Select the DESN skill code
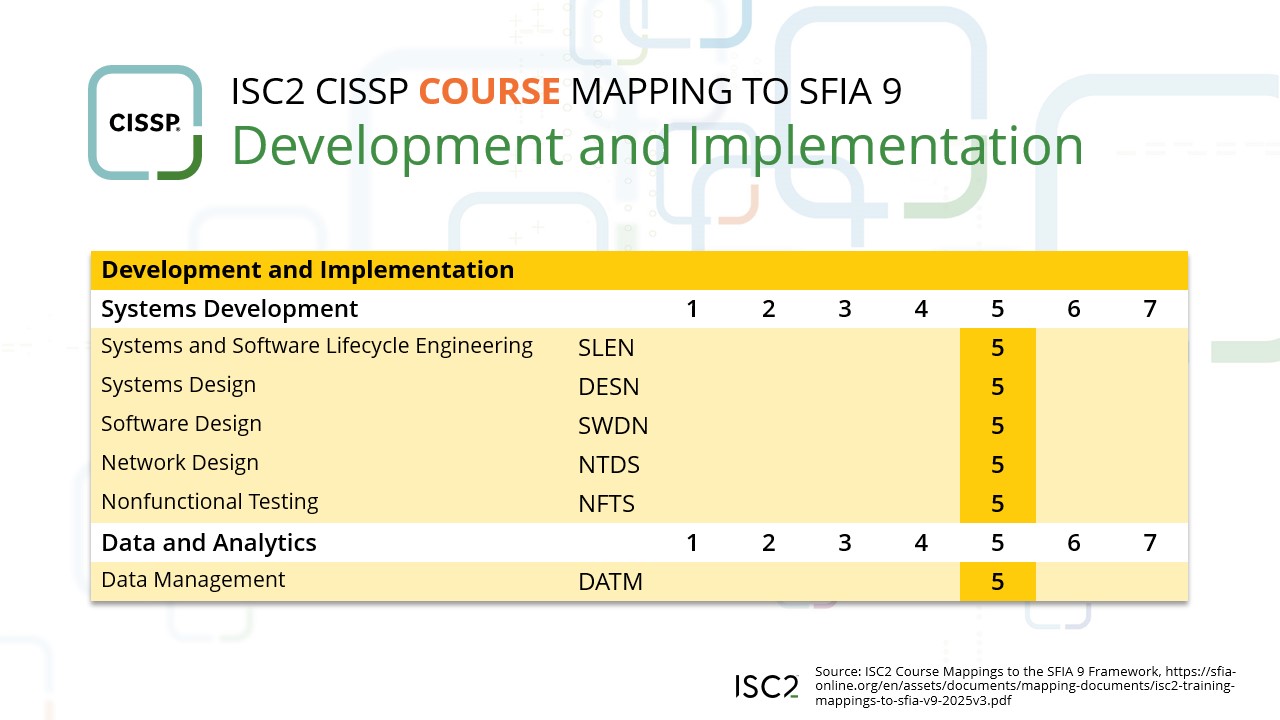The height and width of the screenshot is (720, 1280). click(x=608, y=387)
